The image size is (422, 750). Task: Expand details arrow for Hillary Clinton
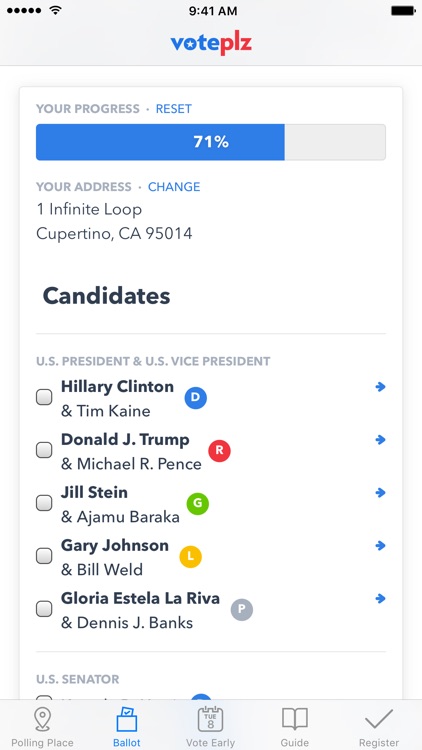380,387
